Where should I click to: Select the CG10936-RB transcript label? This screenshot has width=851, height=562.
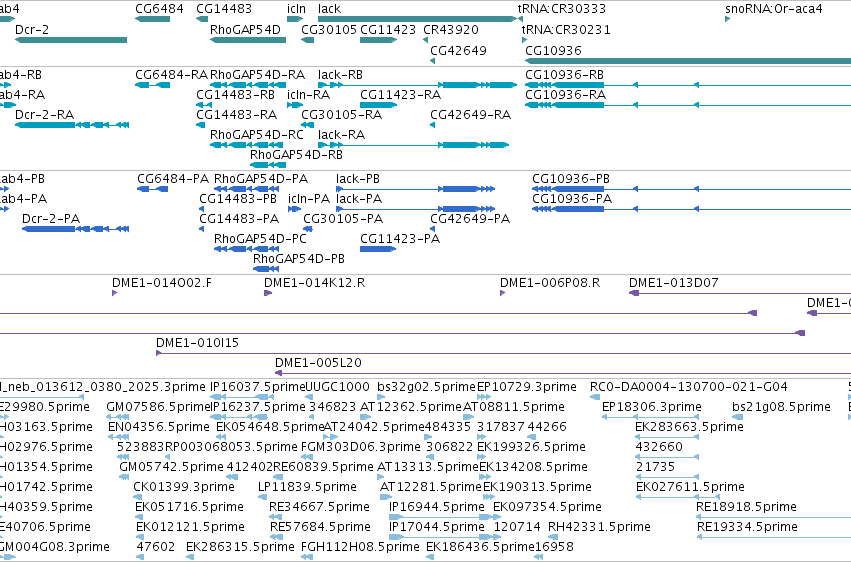[564, 75]
